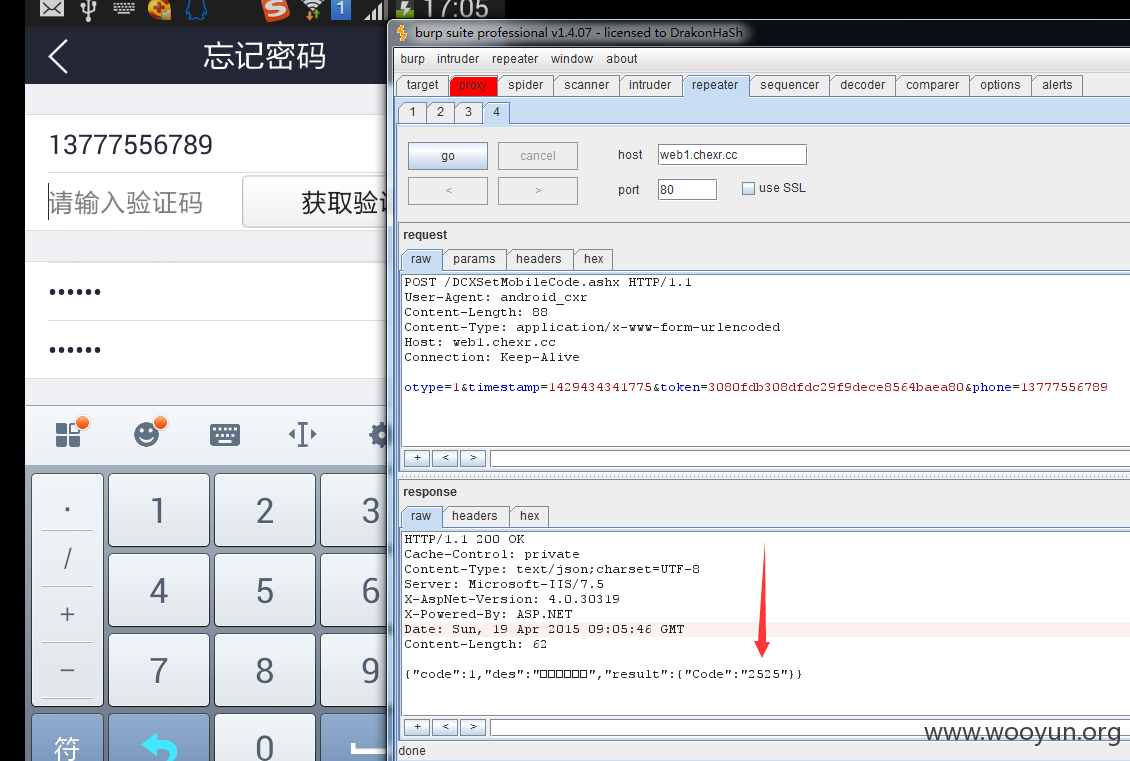Click the previous history < button beside go
Viewport: 1130px width, 761px height.
(x=448, y=191)
